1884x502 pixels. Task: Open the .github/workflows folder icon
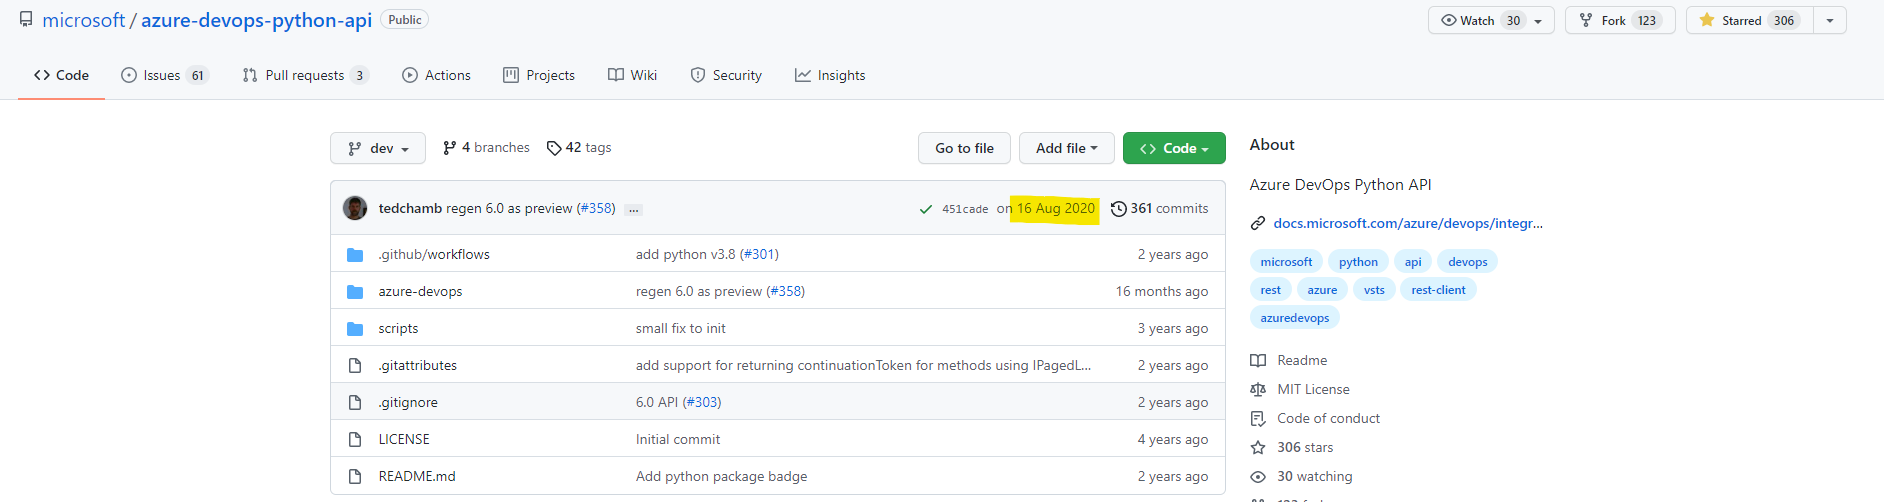(x=355, y=255)
